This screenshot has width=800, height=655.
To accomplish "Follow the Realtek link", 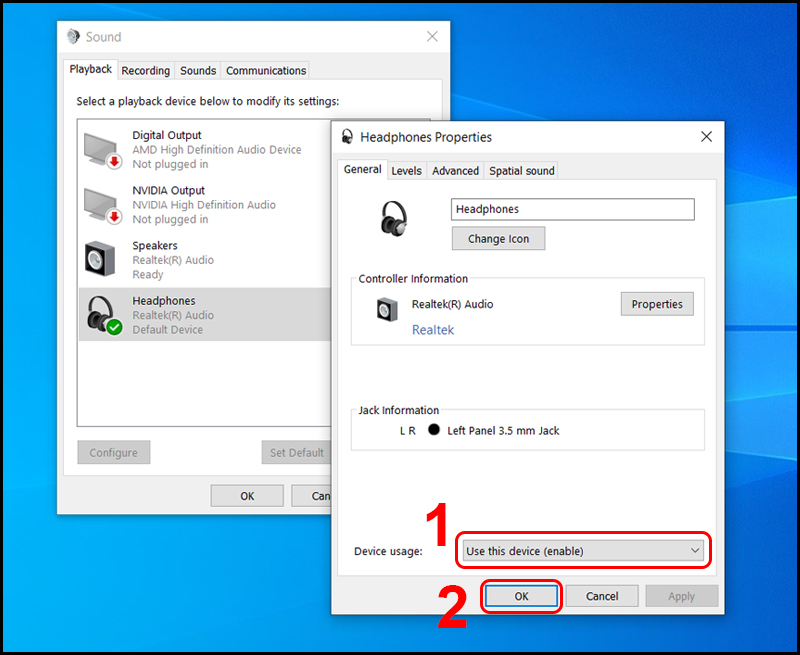I will click(432, 330).
